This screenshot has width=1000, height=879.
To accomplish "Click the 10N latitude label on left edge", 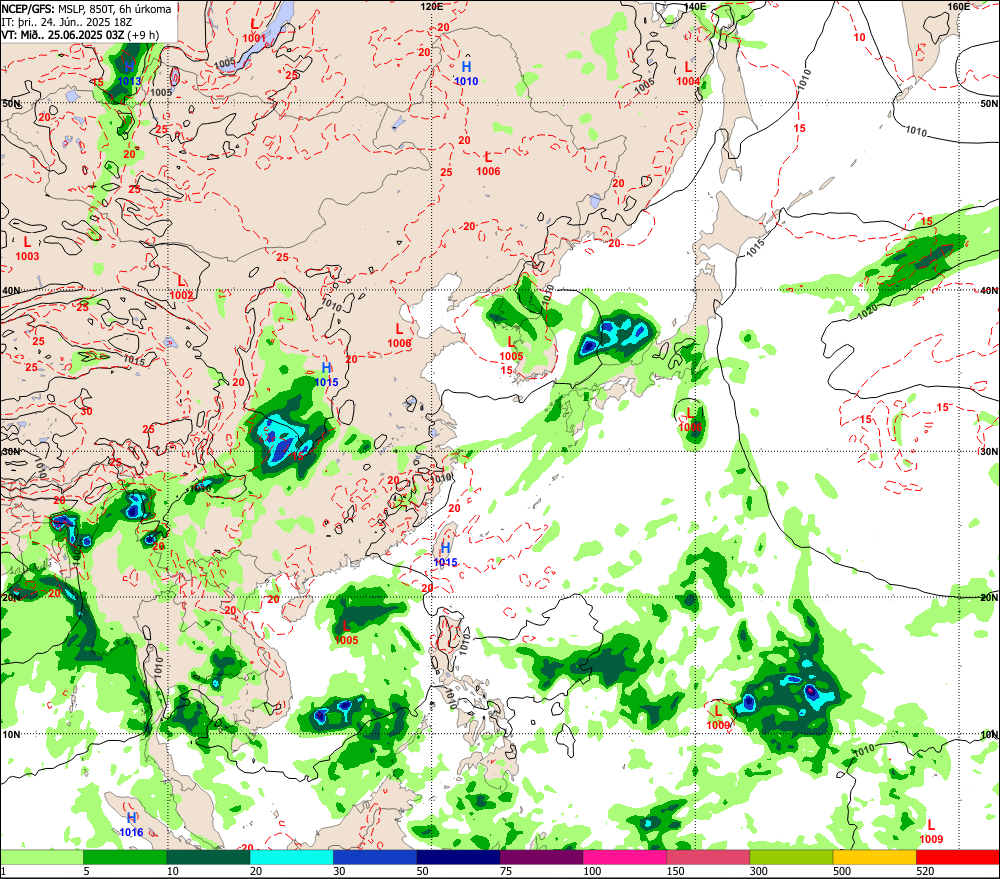I will point(11,734).
